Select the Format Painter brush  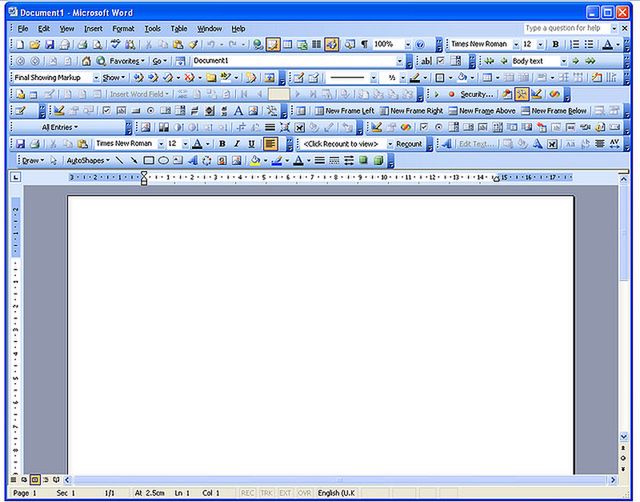tap(193, 44)
